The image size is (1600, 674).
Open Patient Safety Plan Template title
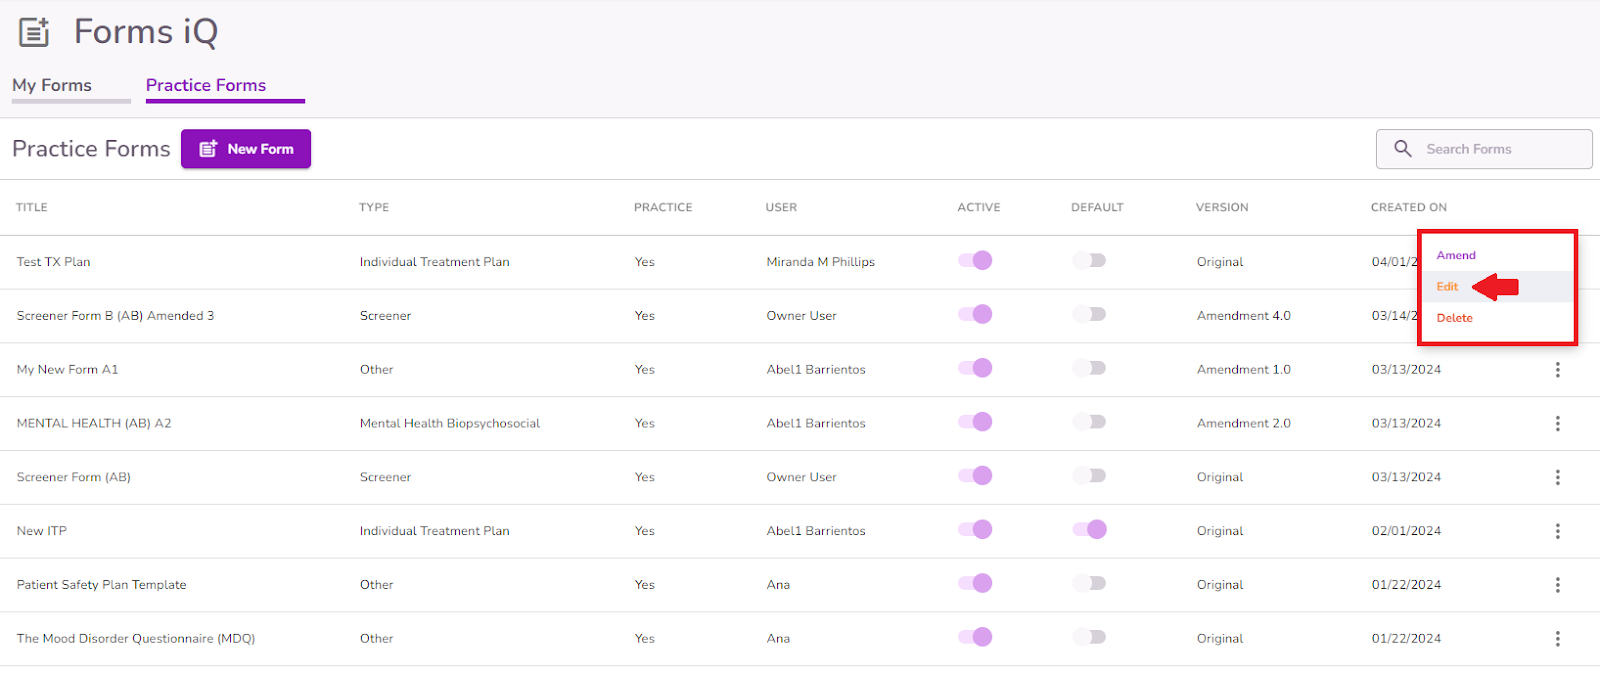point(102,585)
